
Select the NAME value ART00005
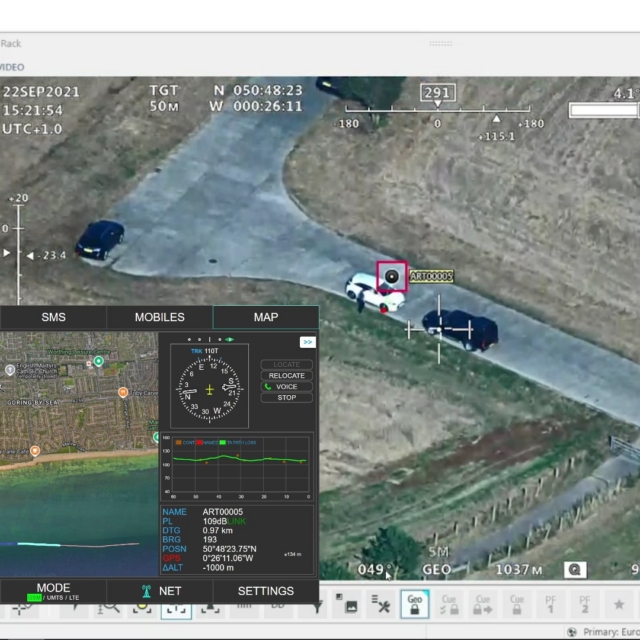(x=222, y=512)
